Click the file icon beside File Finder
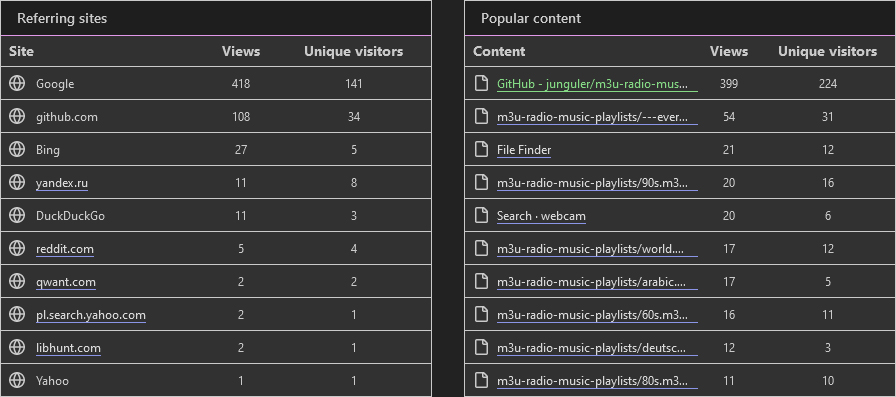Image resolution: width=896 pixels, height=397 pixels. [x=482, y=150]
